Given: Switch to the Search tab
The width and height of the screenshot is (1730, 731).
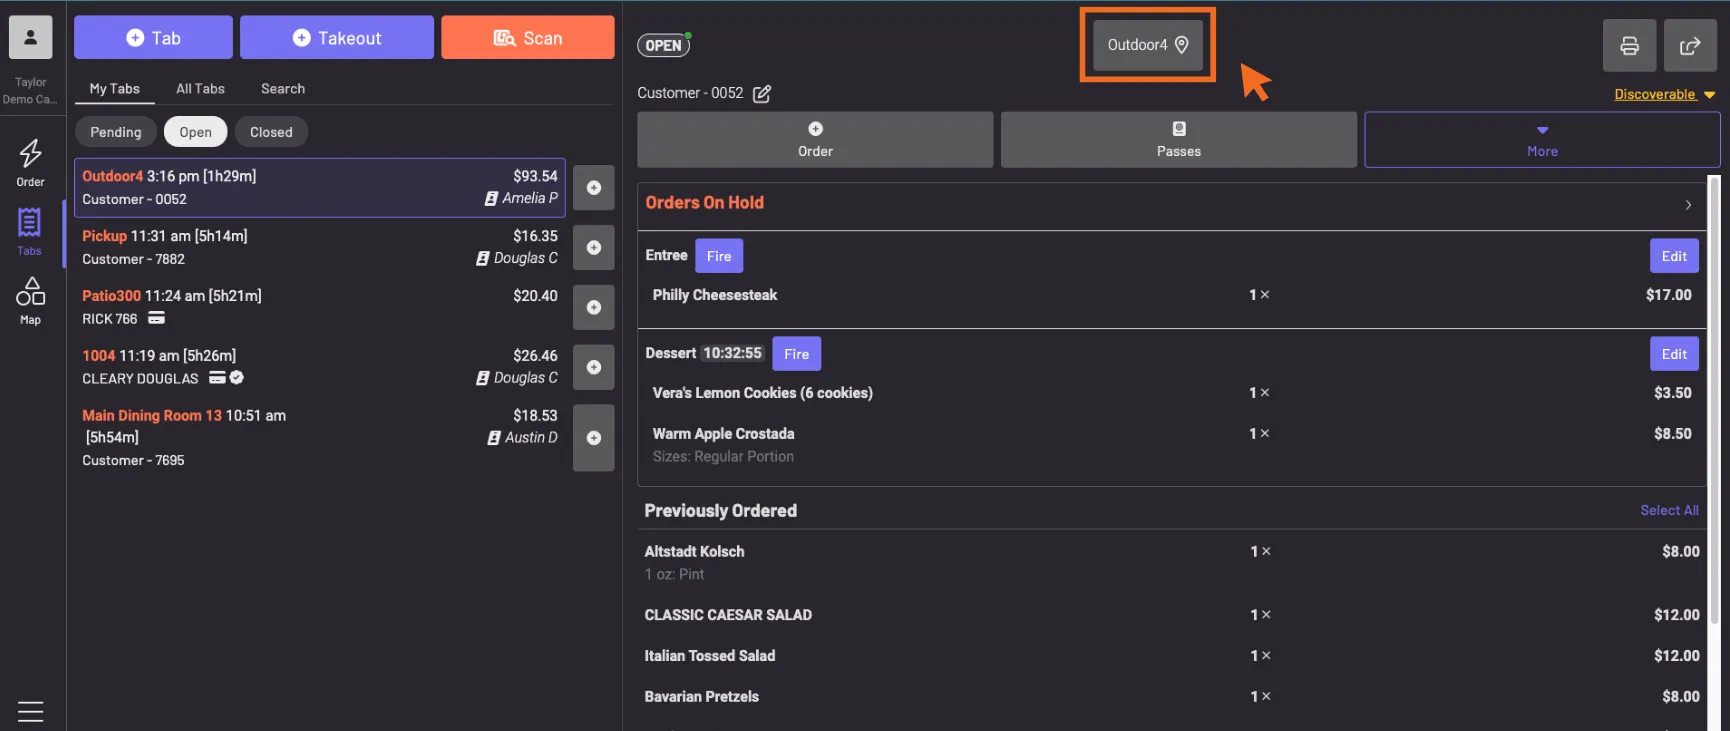Looking at the screenshot, I should pos(283,89).
